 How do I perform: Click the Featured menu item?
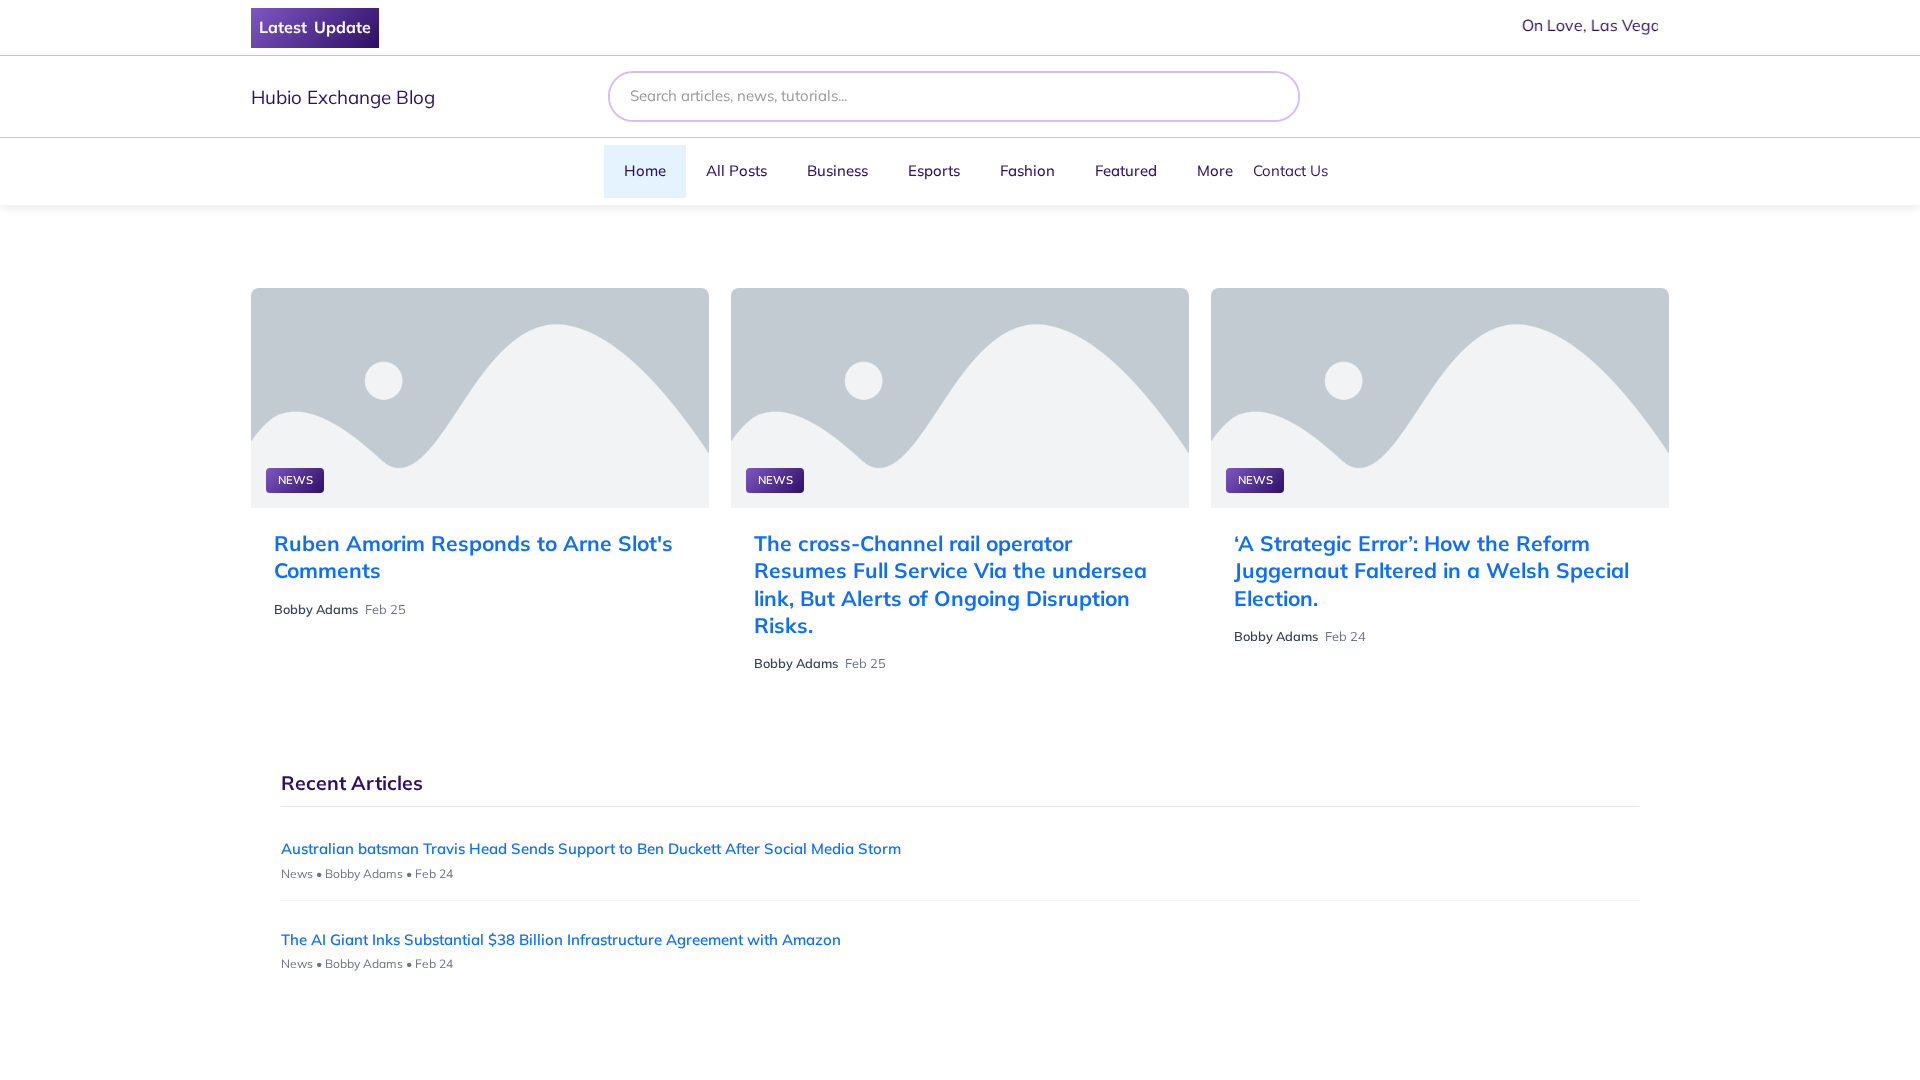point(1125,170)
